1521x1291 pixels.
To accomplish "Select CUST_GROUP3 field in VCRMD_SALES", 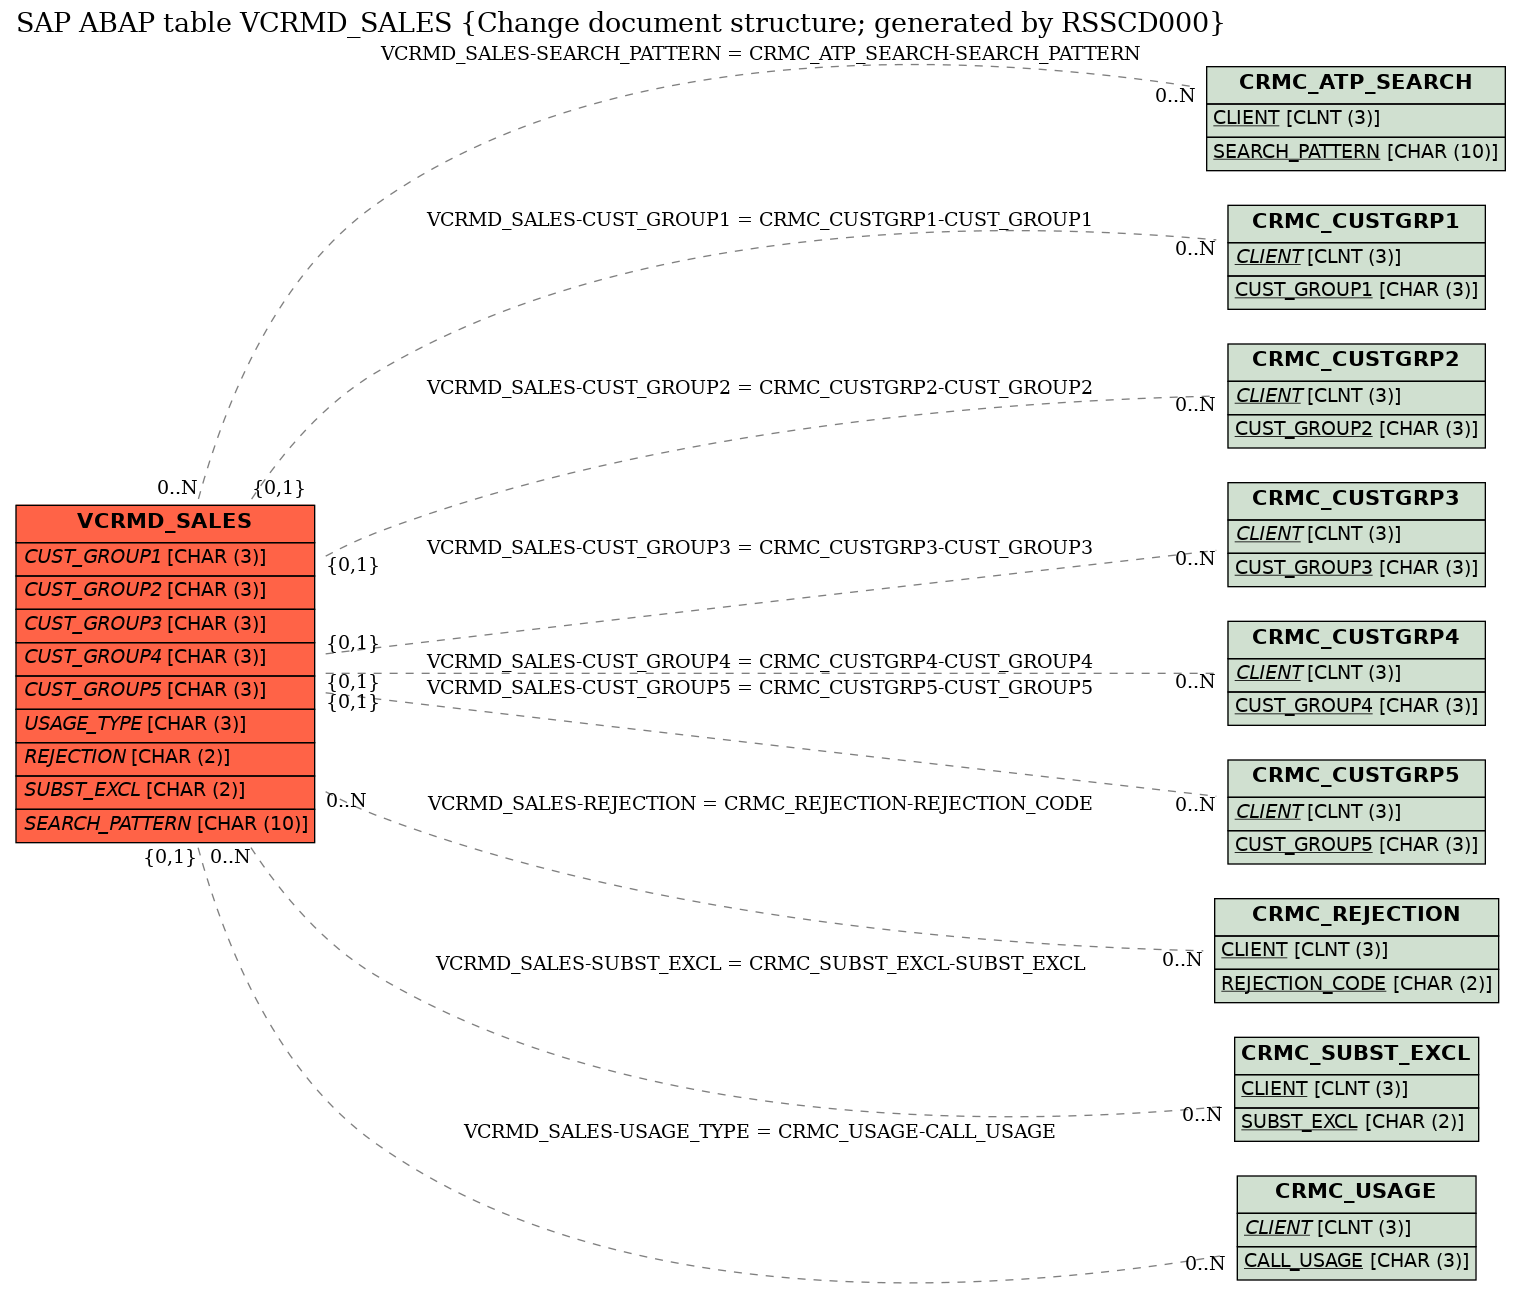I will click(165, 624).
